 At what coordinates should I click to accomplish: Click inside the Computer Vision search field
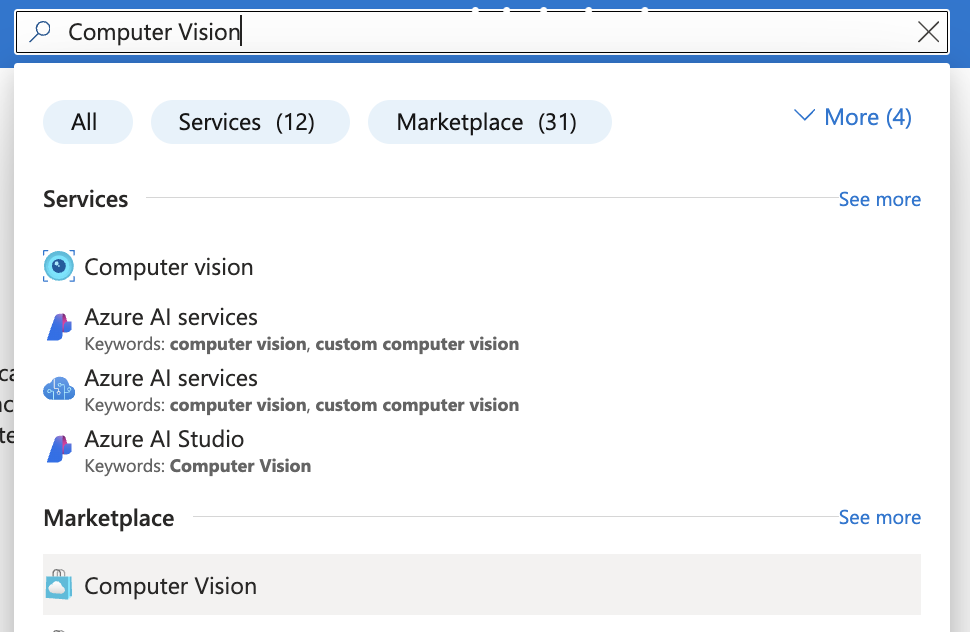(x=482, y=32)
